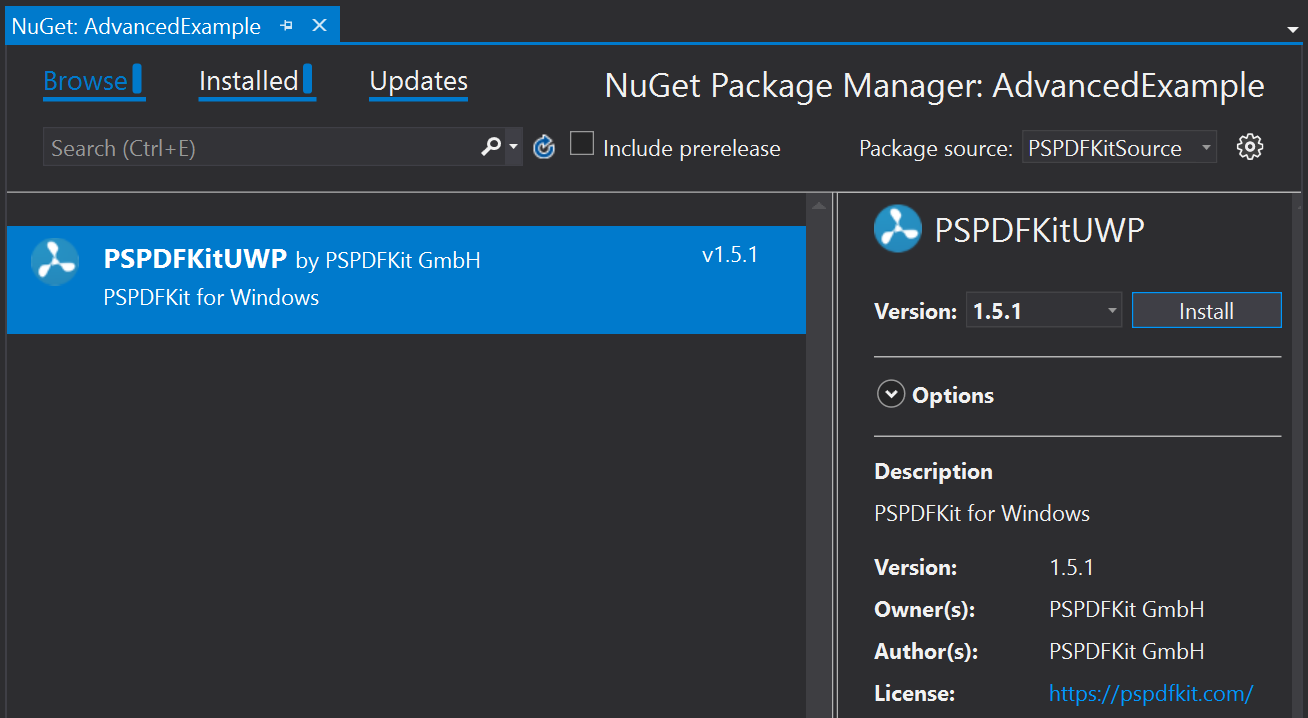Click 'PSPDFKit for Windows' text in details pane

coord(982,514)
